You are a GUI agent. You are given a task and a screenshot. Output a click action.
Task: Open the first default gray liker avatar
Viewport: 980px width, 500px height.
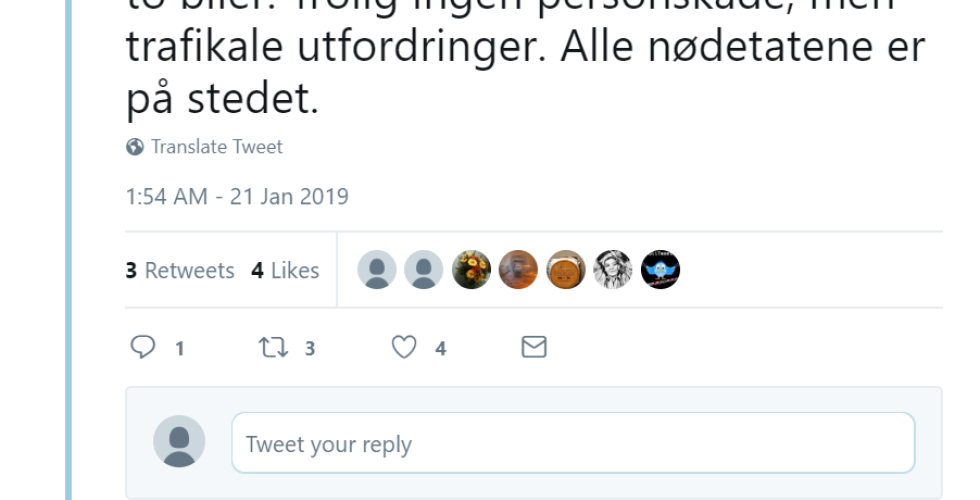tap(377, 270)
